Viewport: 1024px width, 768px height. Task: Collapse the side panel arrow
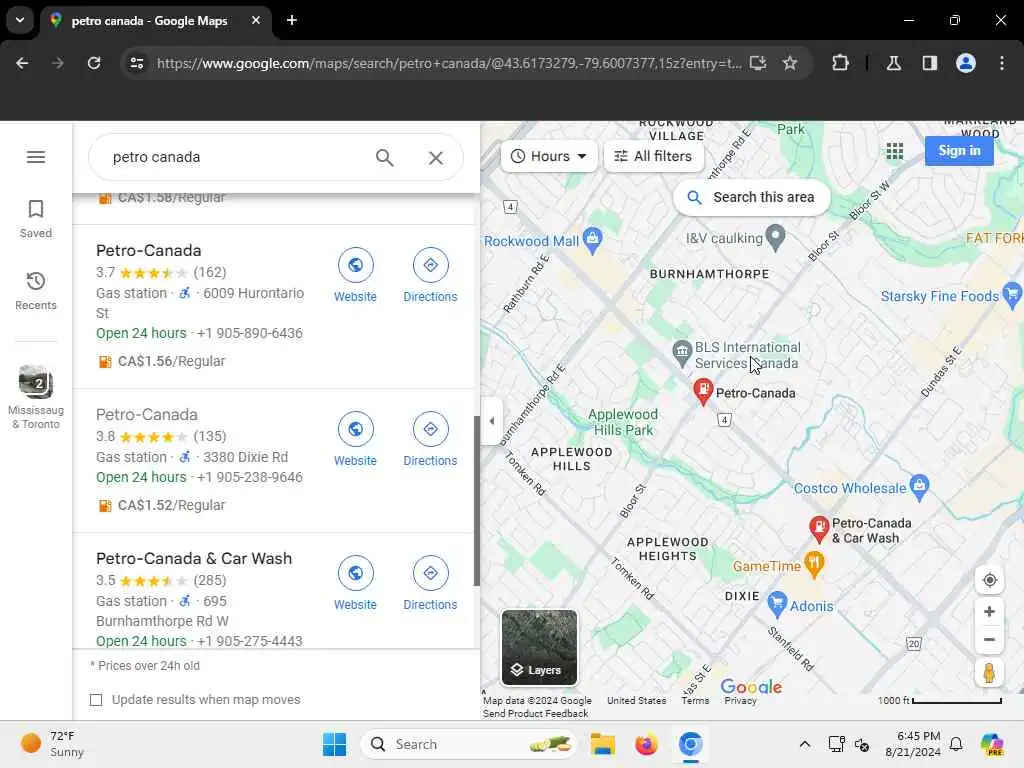492,421
